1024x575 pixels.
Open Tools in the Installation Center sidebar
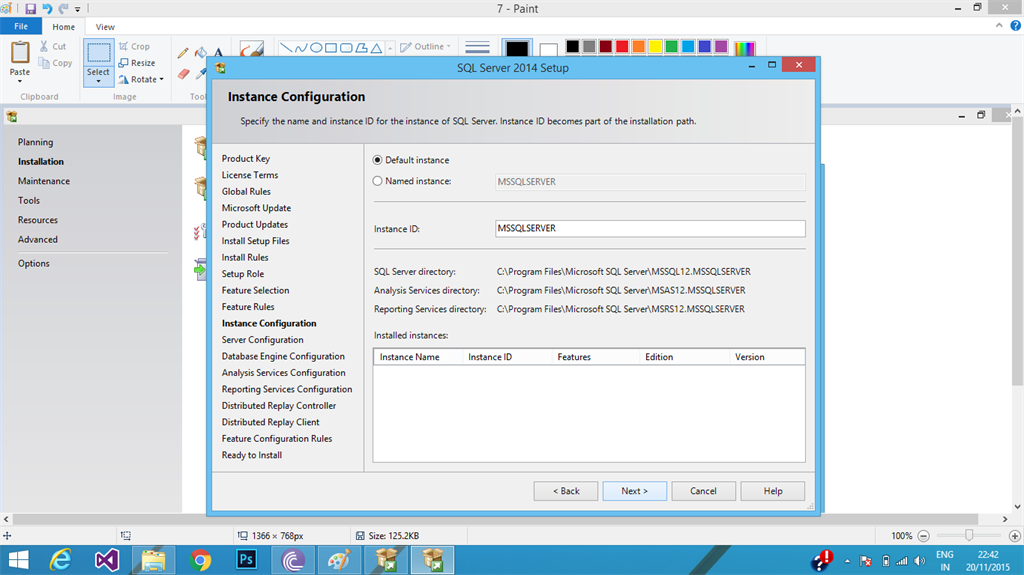pyautogui.click(x=29, y=201)
